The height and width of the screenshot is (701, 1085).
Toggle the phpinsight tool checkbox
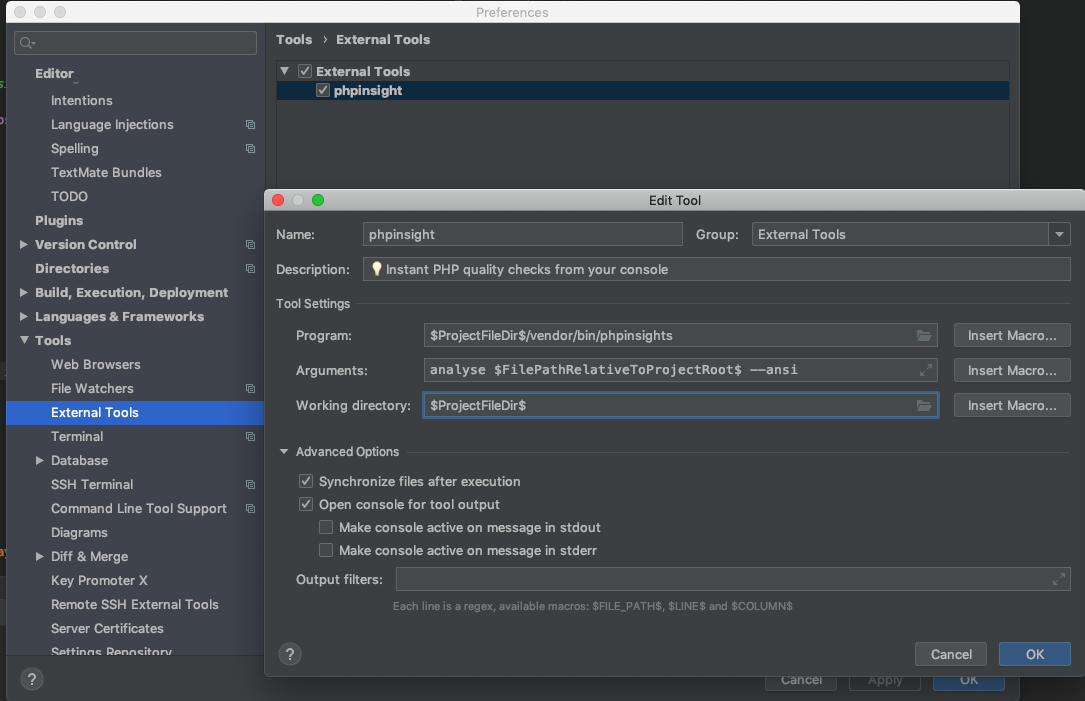tap(323, 91)
